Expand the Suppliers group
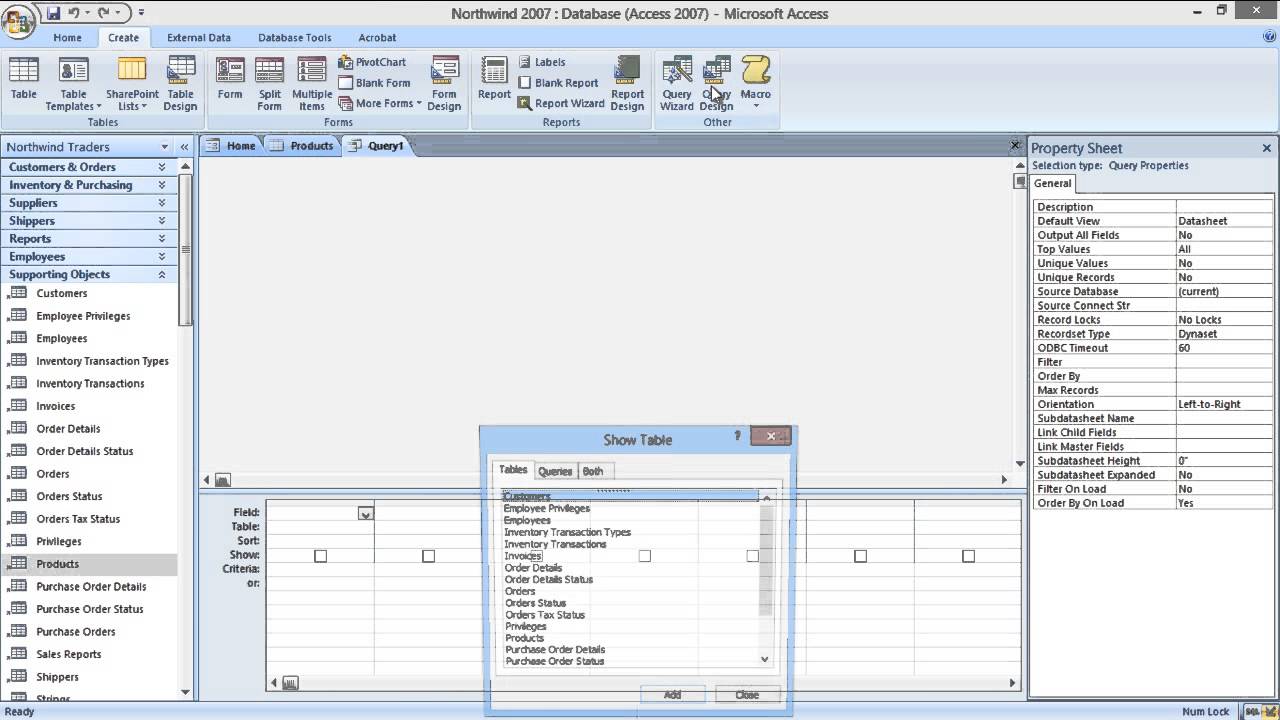This screenshot has height=720, width=1280. coord(162,203)
